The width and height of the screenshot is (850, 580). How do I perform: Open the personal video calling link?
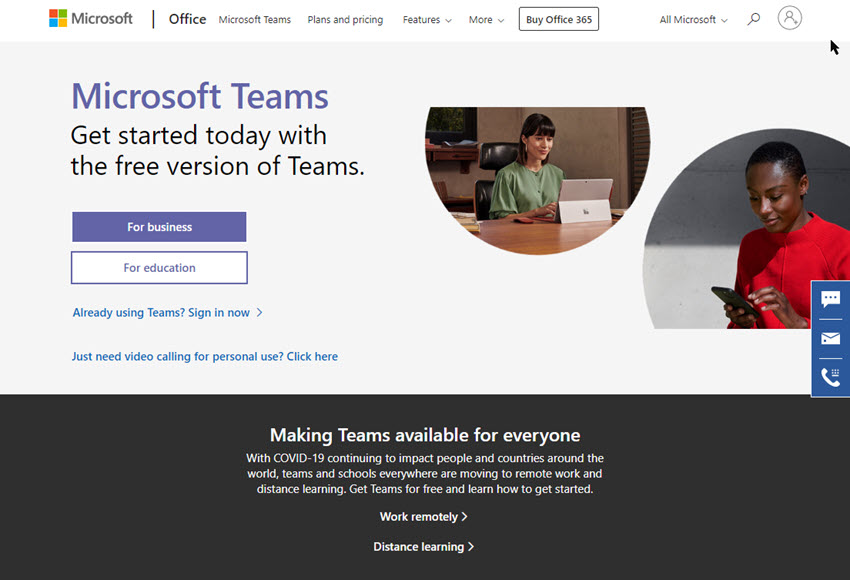pos(204,356)
